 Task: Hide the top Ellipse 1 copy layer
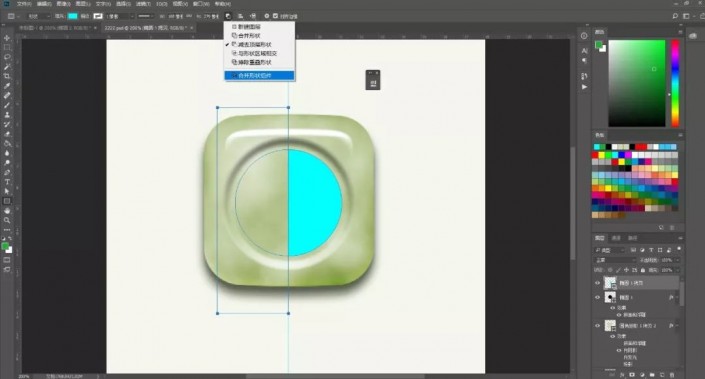(x=598, y=283)
